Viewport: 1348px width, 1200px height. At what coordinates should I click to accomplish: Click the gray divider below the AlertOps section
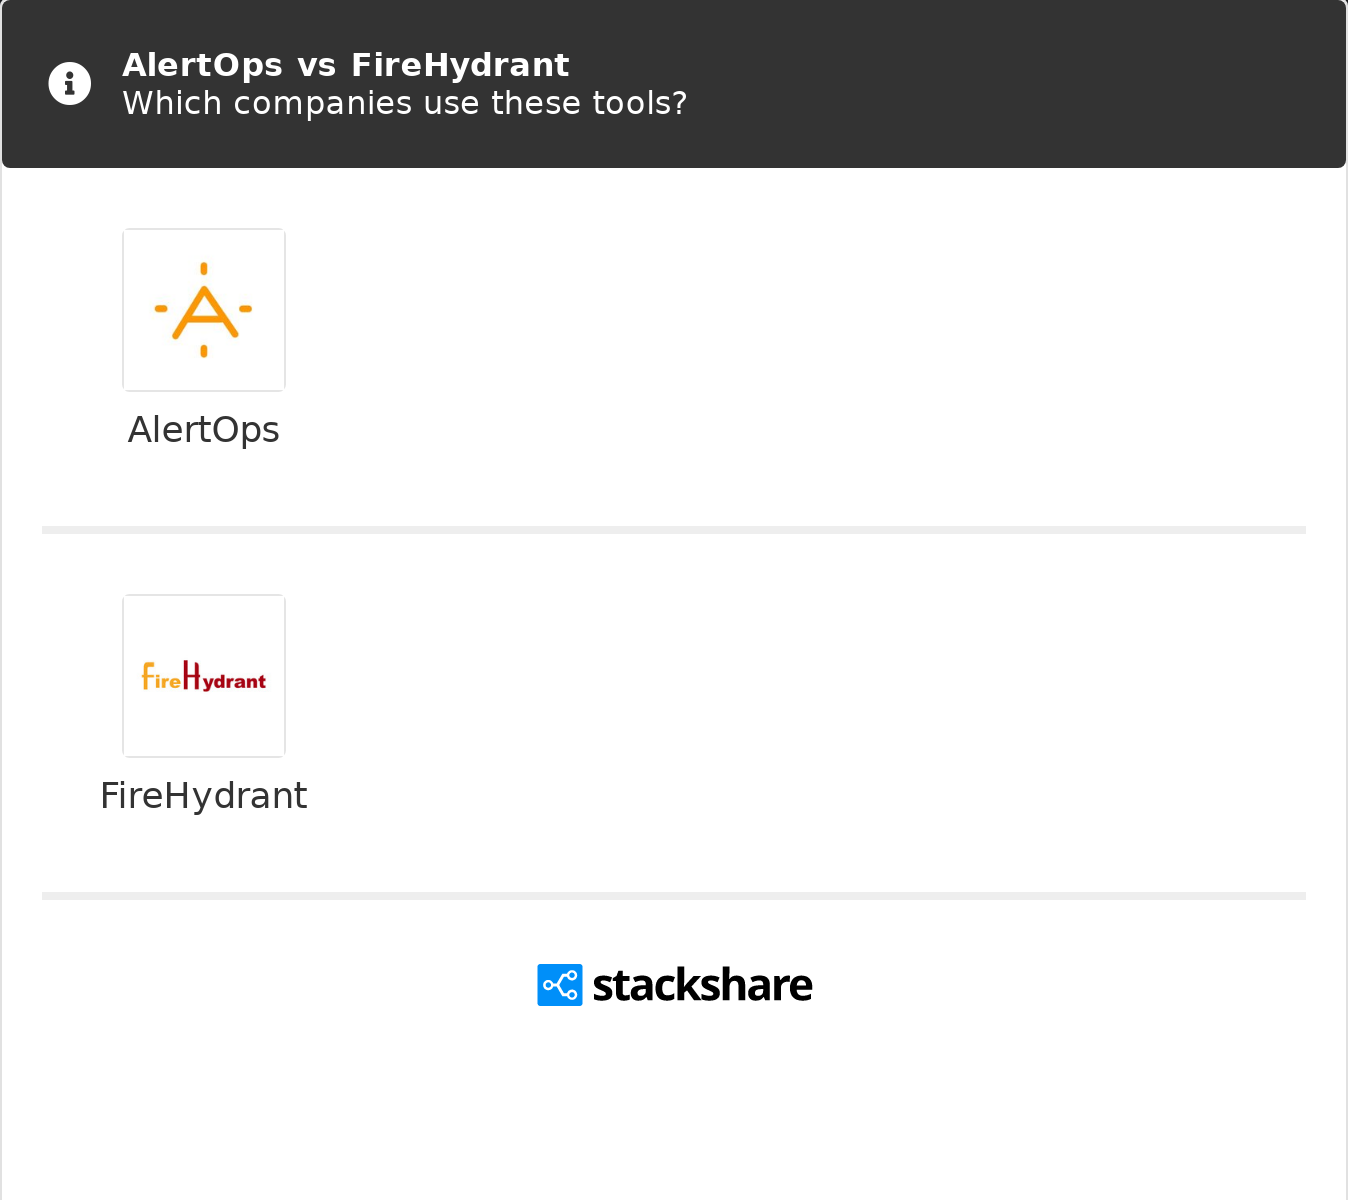click(674, 530)
